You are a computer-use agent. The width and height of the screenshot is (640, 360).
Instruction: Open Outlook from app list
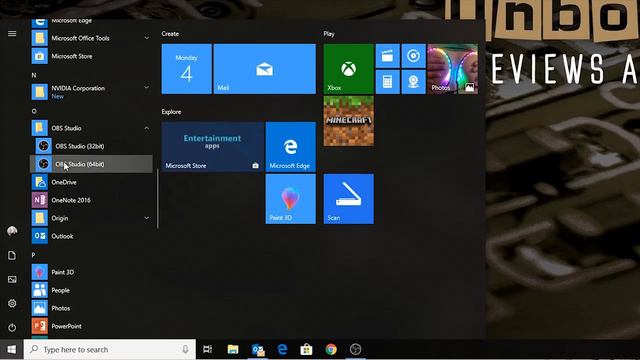[91, 236]
